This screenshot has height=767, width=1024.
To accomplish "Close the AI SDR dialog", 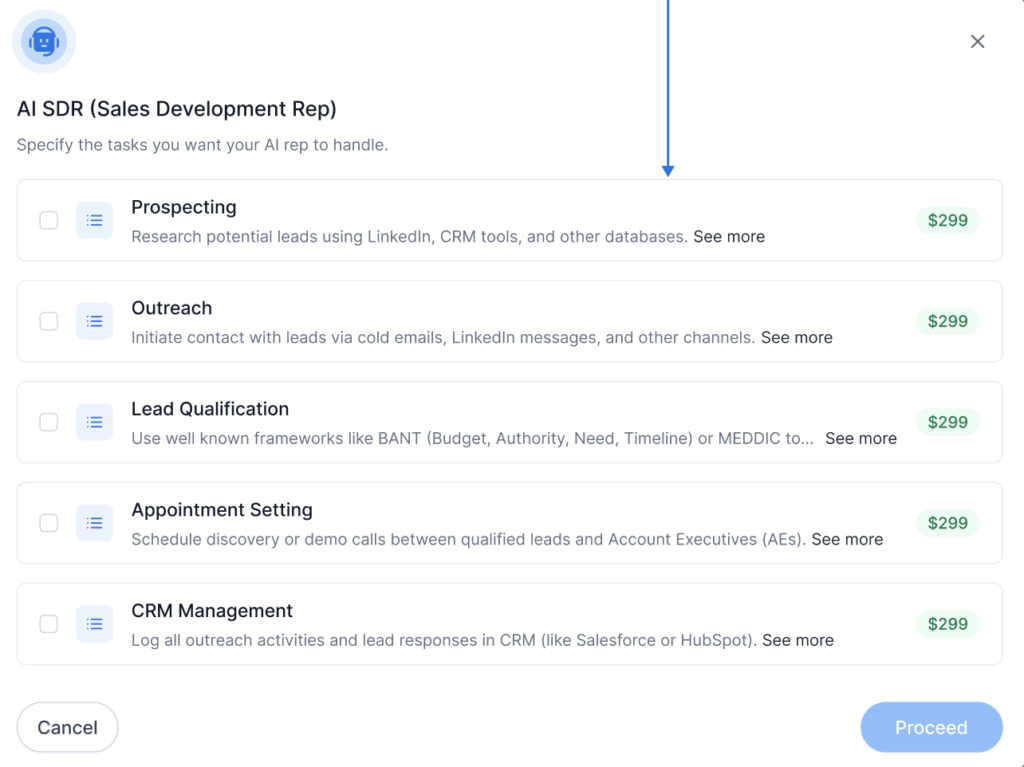I will point(977,42).
